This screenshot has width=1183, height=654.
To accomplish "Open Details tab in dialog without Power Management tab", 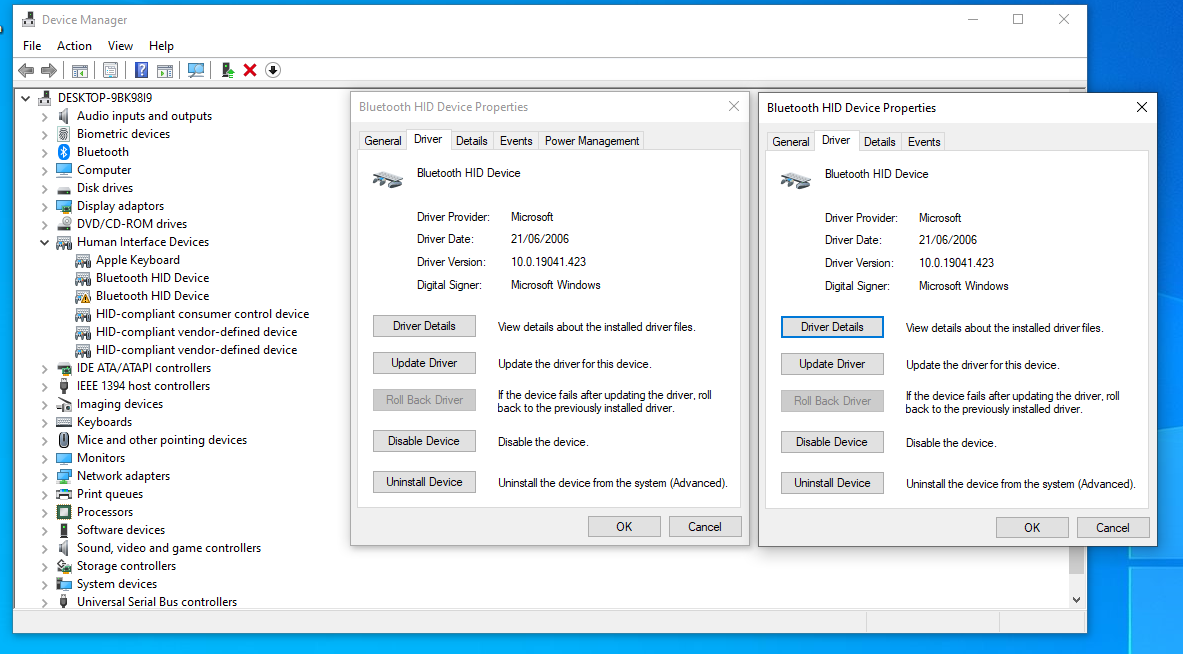I will point(880,142).
